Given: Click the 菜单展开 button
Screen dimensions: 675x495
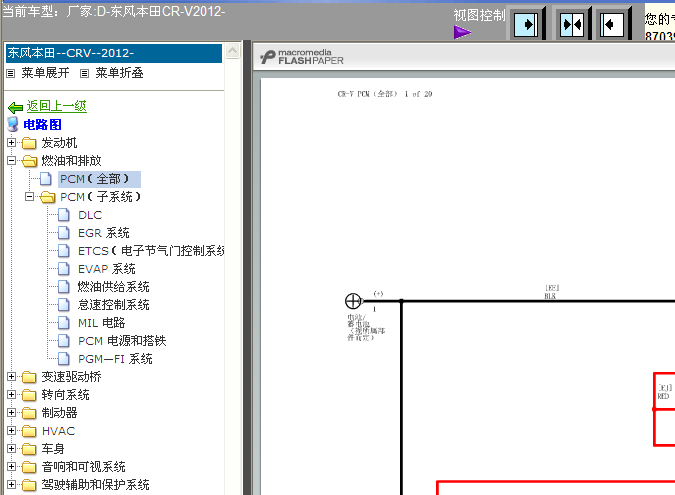Looking at the screenshot, I should pyautogui.click(x=45, y=73).
